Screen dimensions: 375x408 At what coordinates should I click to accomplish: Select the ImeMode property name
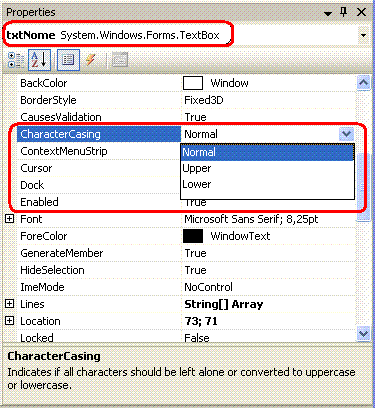pos(42,287)
